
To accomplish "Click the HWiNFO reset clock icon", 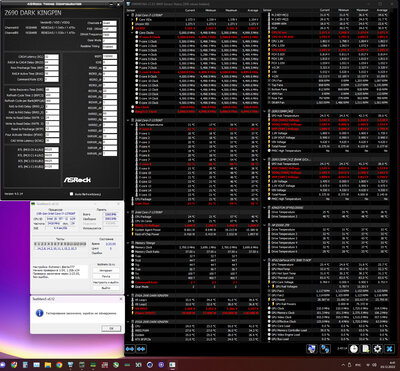I will click(354, 349).
